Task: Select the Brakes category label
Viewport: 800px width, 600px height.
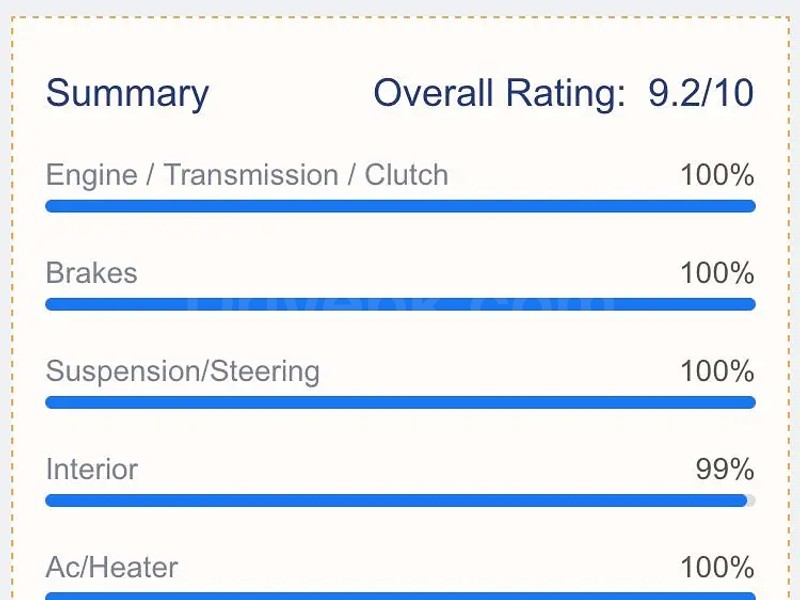Action: coord(92,273)
